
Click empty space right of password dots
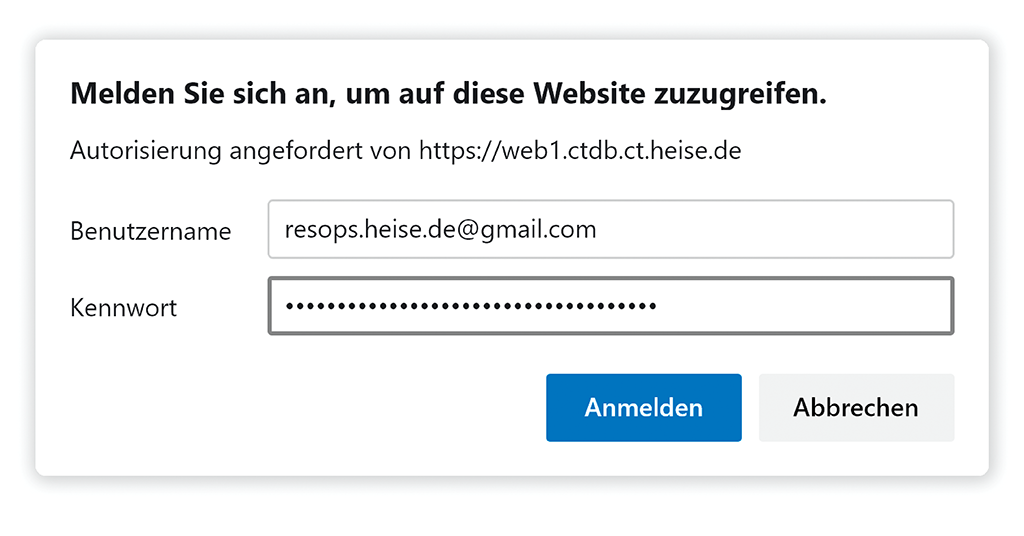[x=800, y=306]
